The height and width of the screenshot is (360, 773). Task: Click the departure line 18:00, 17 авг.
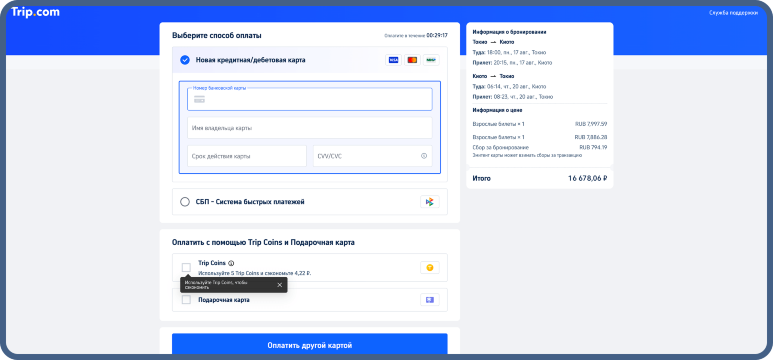click(x=509, y=52)
